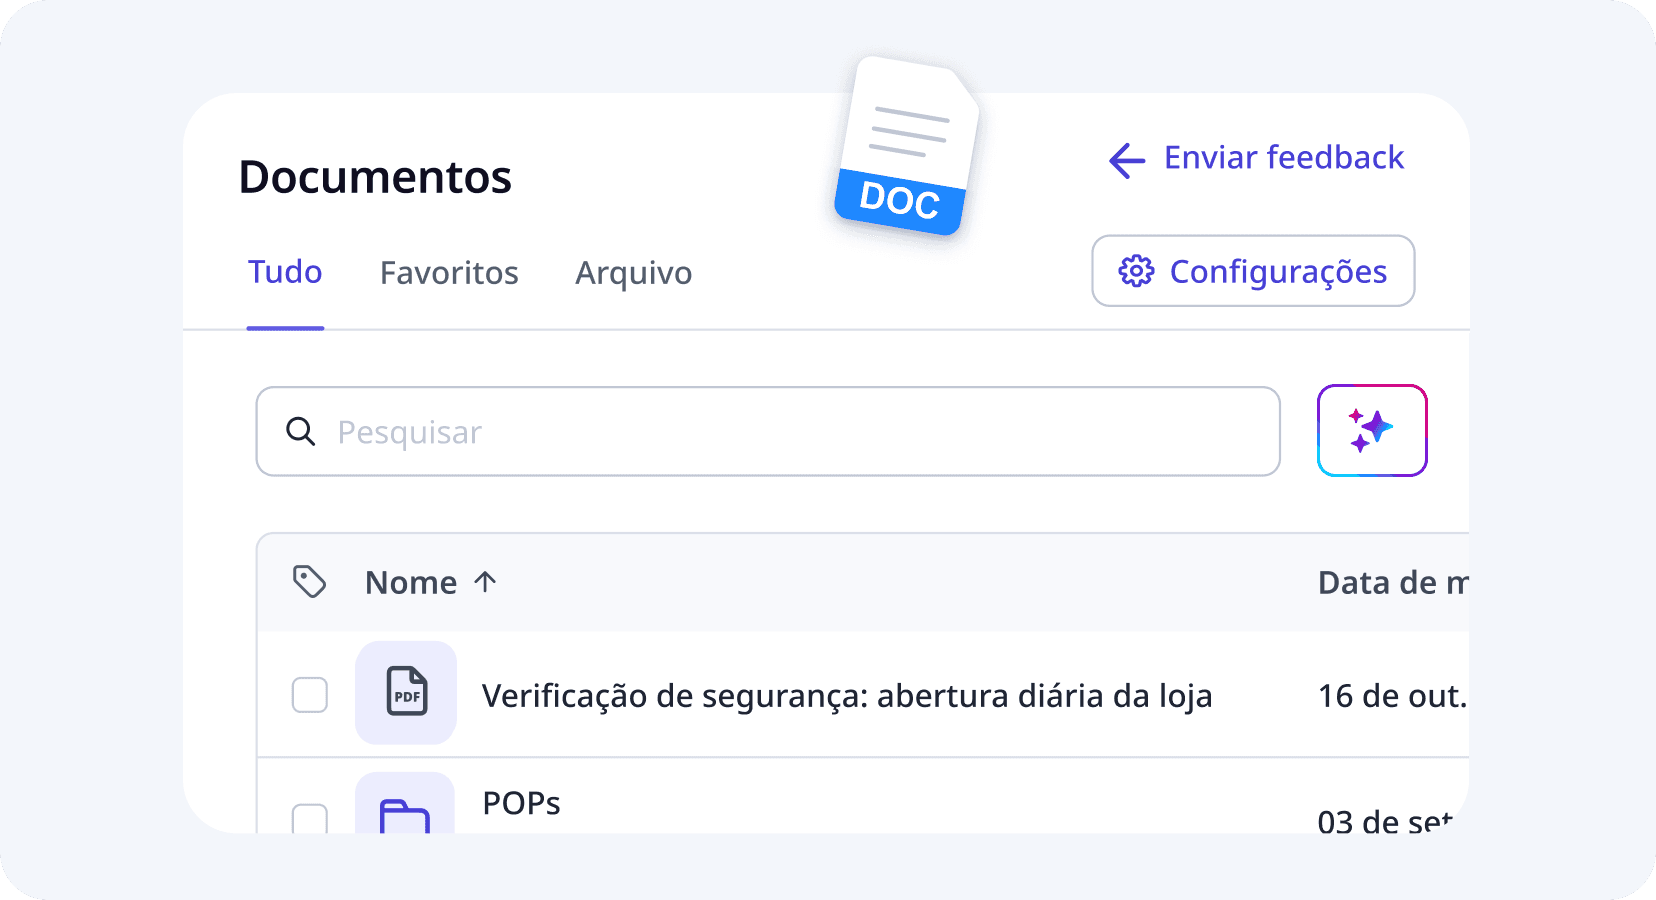Click the back arrow beside Enviar feedback
Screen dimensions: 1656x900
click(x=1127, y=160)
